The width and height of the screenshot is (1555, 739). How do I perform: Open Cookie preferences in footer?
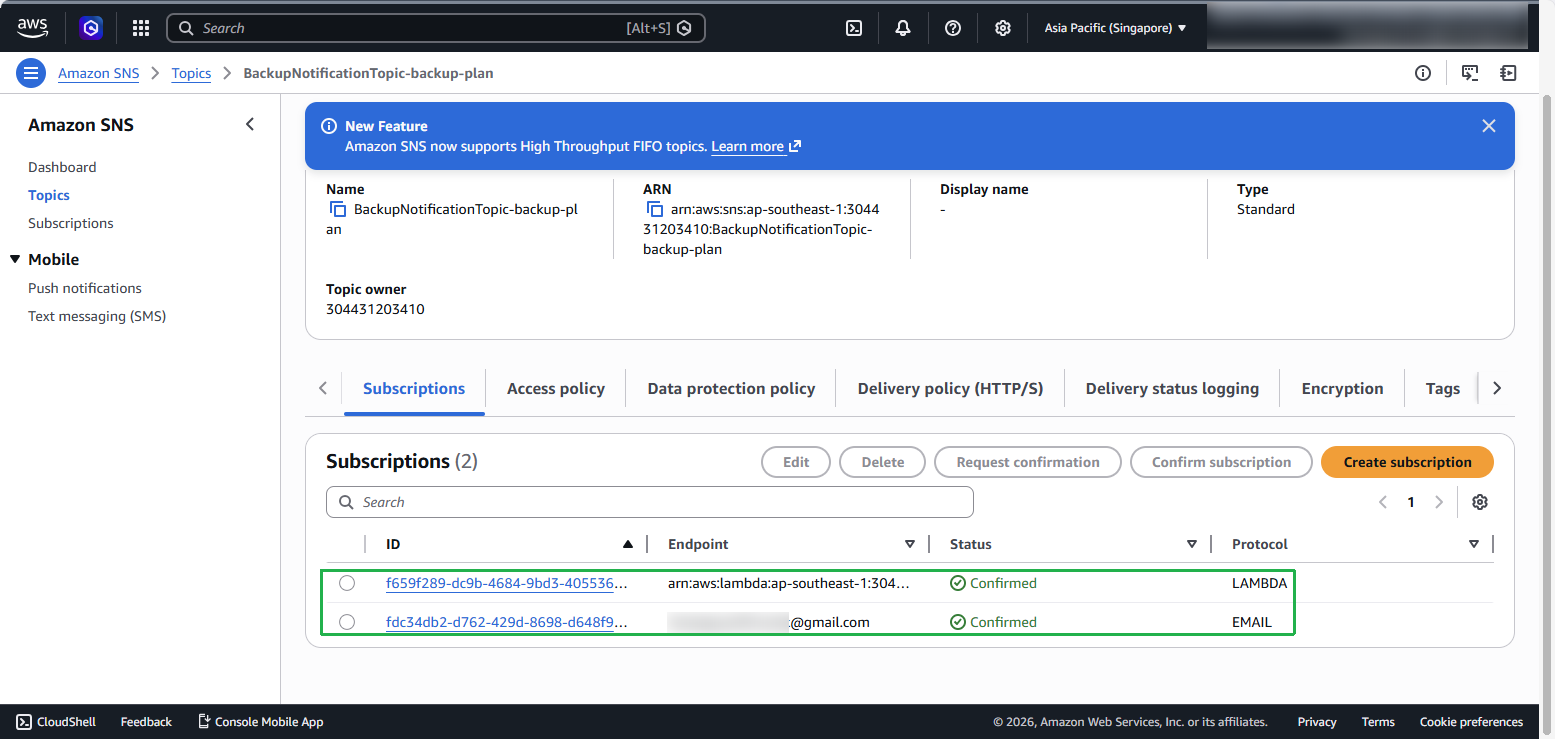pyautogui.click(x=1471, y=722)
